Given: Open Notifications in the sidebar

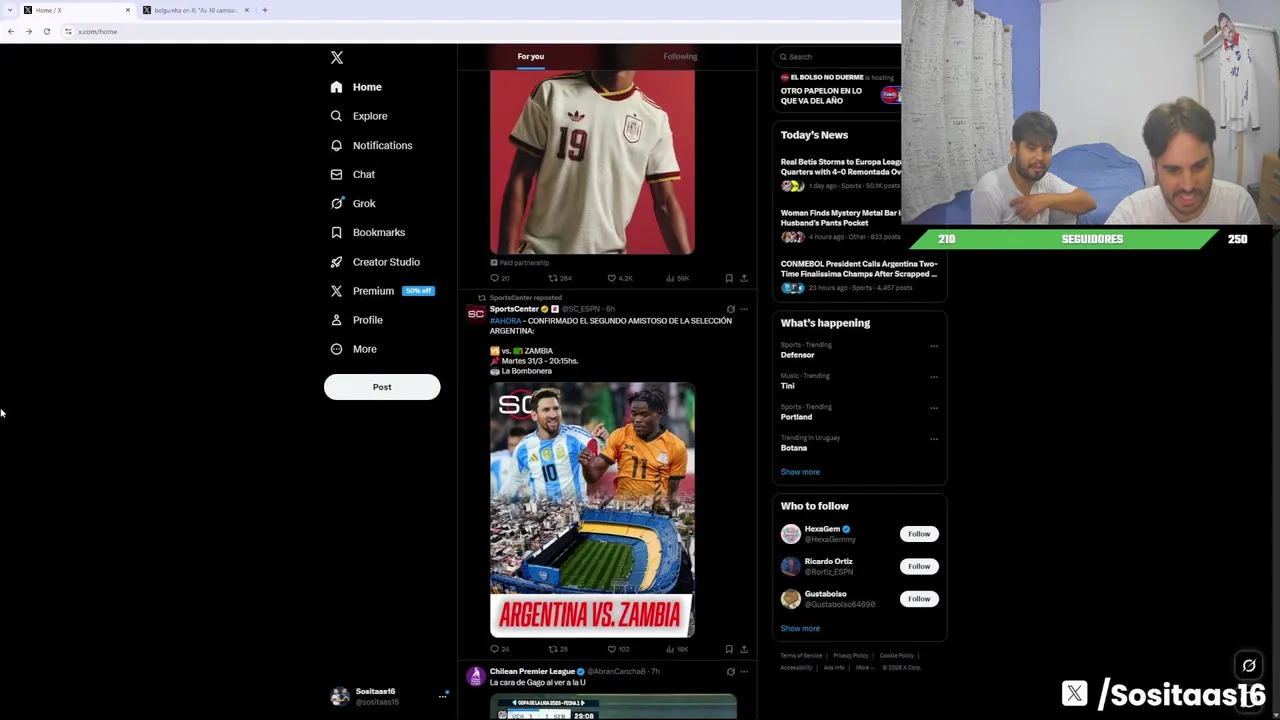Looking at the screenshot, I should pyautogui.click(x=371, y=145).
